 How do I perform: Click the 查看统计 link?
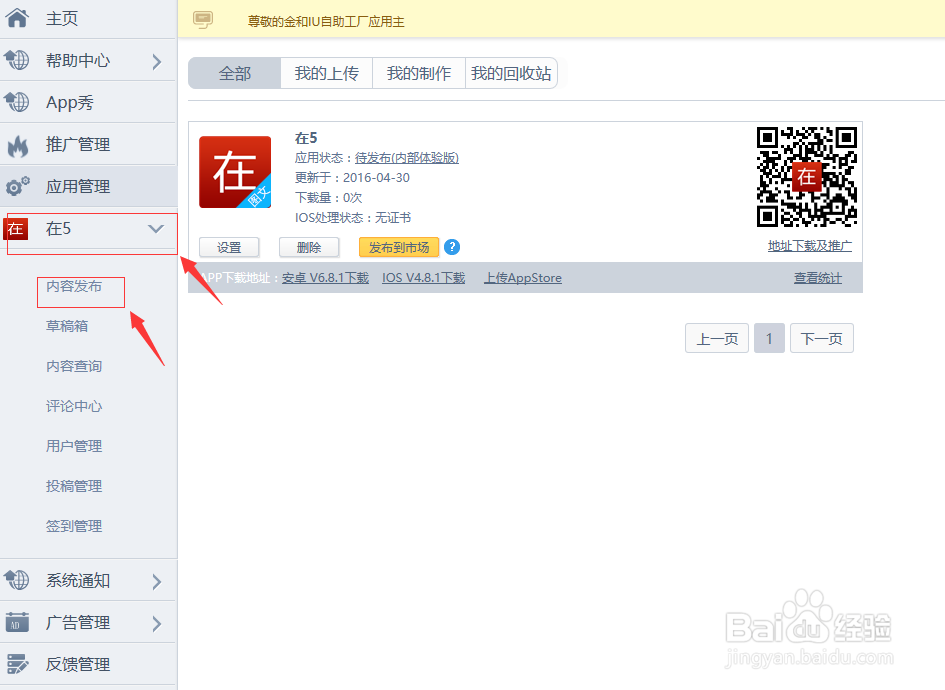(817, 278)
